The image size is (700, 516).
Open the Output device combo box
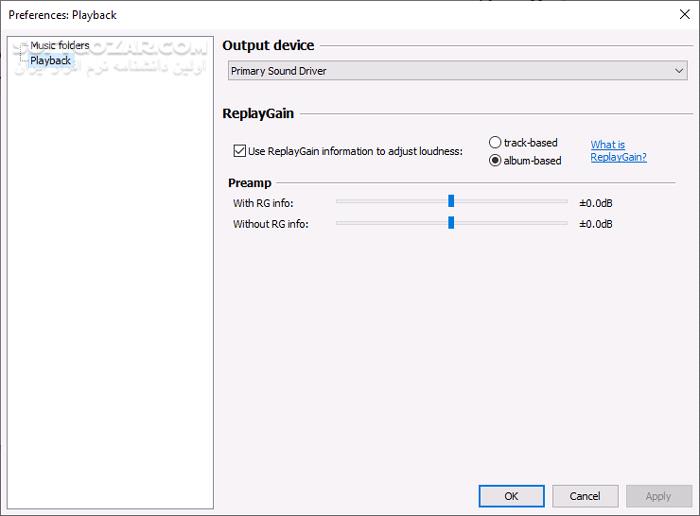point(450,71)
